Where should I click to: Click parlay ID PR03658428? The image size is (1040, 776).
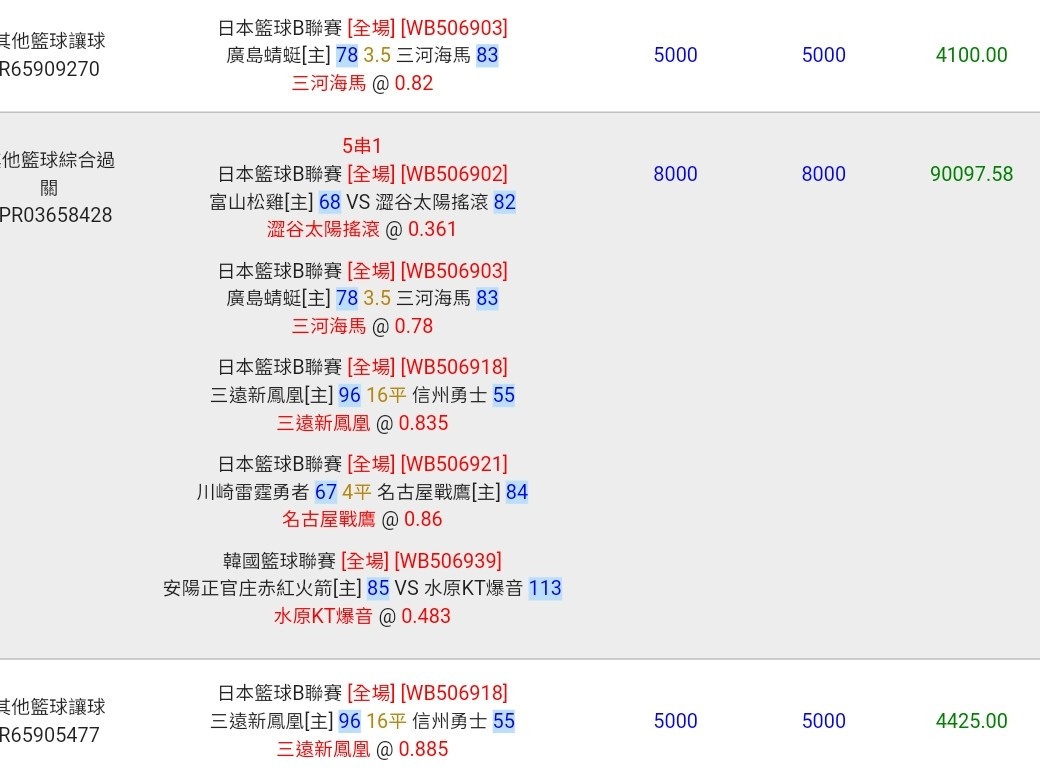(x=56, y=215)
